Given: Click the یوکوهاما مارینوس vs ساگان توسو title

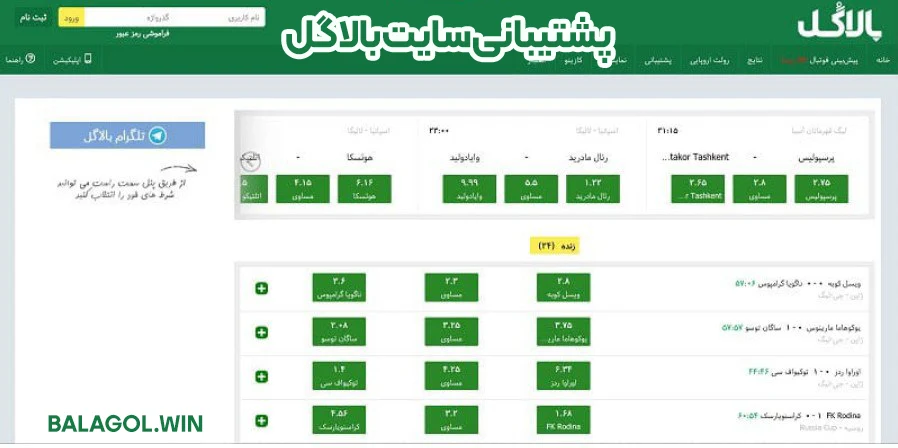Looking at the screenshot, I should pyautogui.click(x=804, y=328).
